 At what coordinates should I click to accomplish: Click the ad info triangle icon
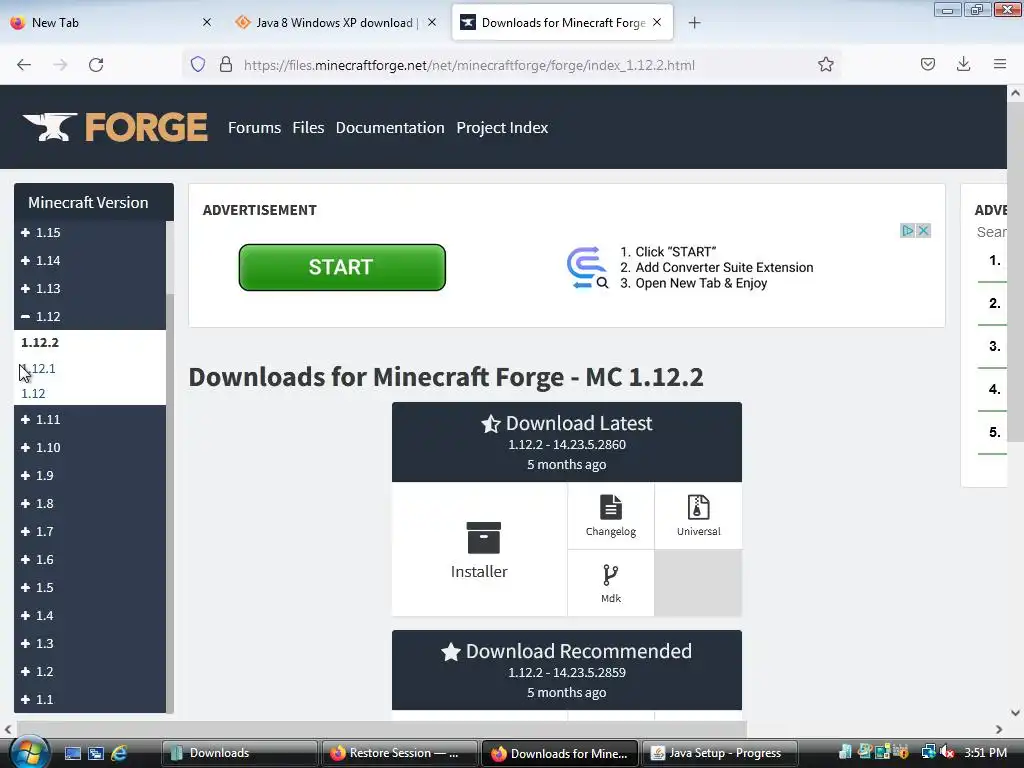(x=907, y=231)
